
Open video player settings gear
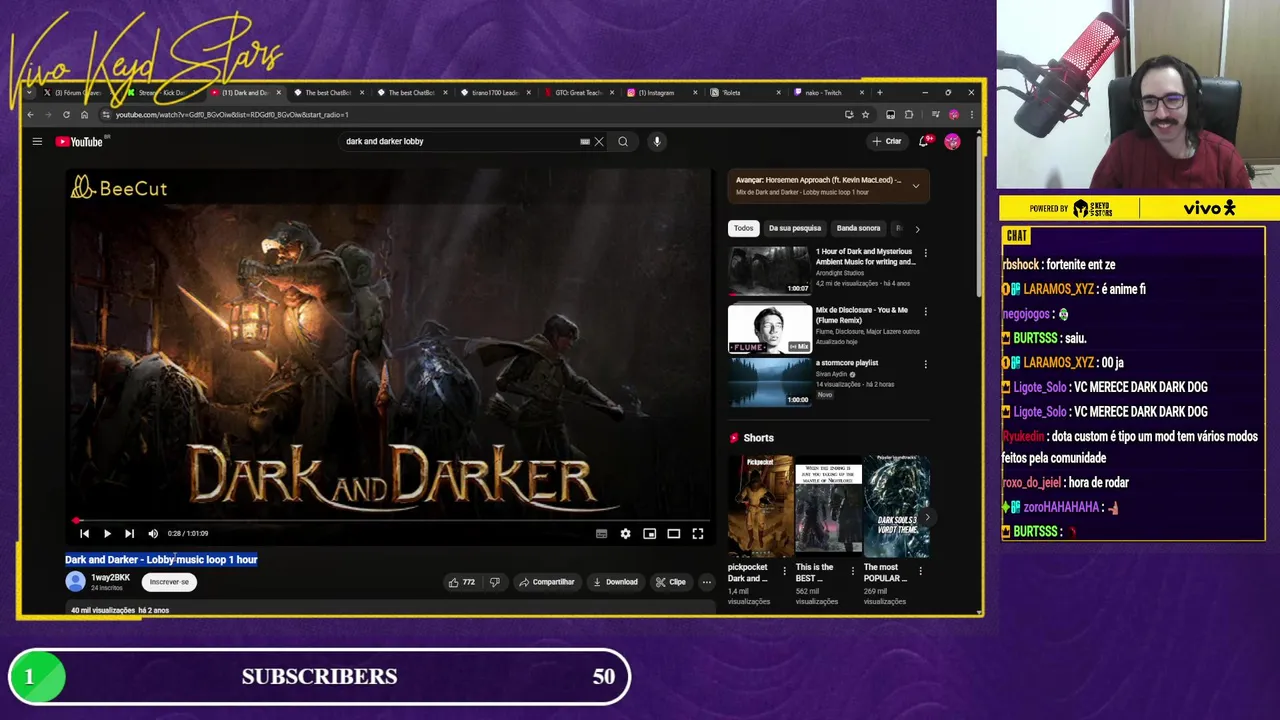[x=625, y=534]
